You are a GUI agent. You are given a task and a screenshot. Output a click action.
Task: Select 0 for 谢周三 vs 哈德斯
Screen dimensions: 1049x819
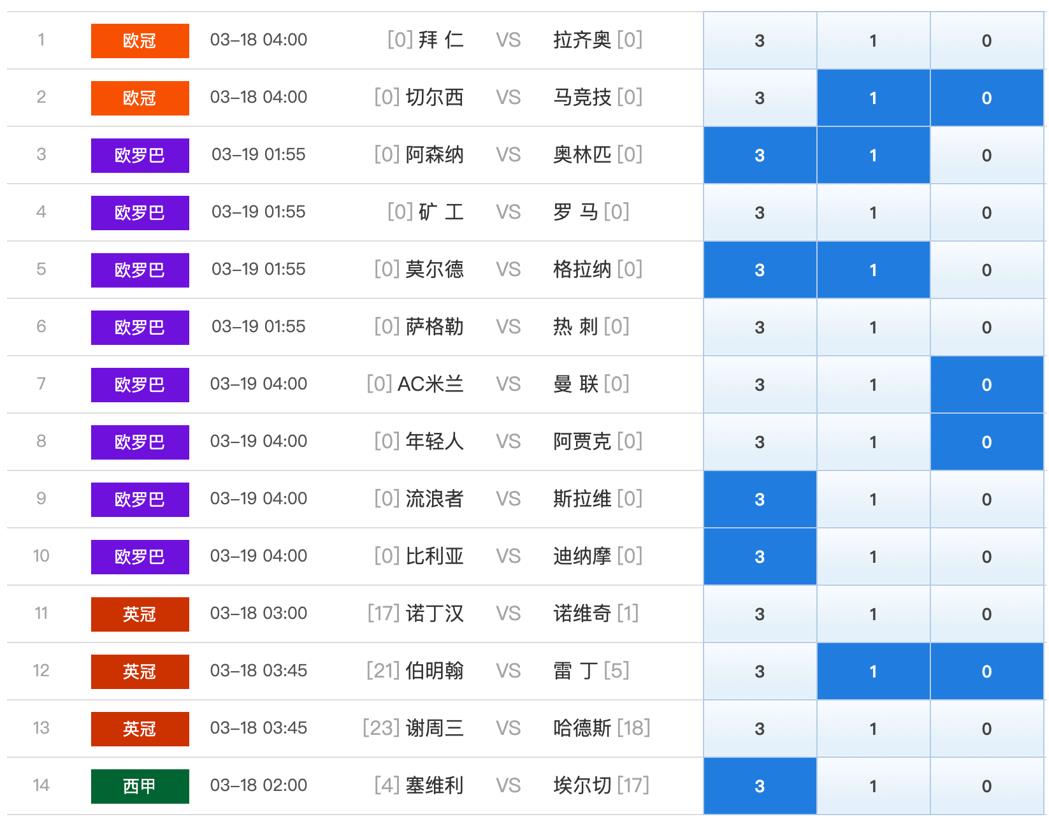pyautogui.click(x=987, y=729)
